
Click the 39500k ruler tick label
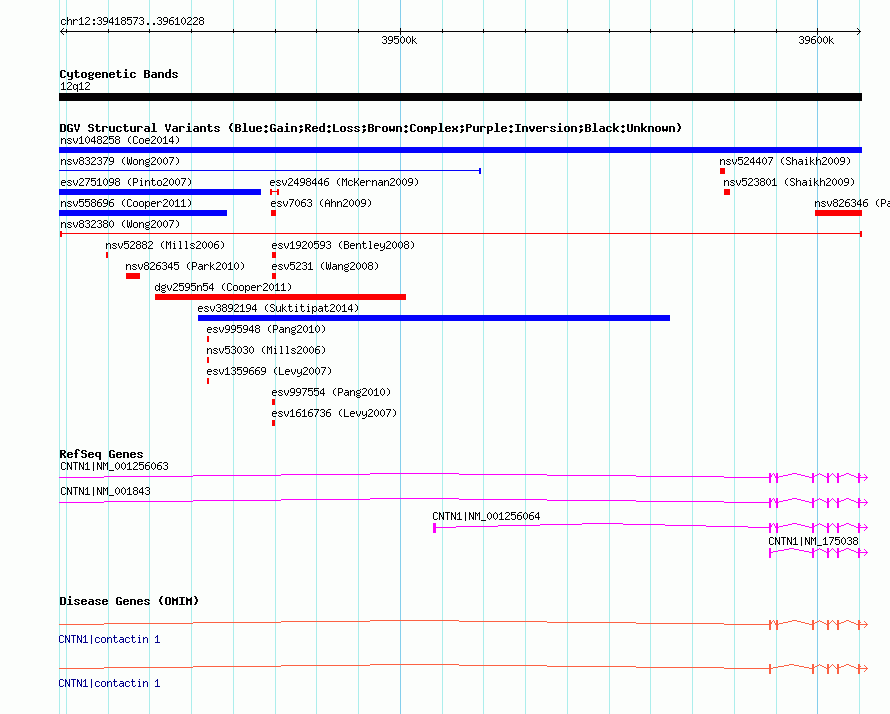click(399, 40)
